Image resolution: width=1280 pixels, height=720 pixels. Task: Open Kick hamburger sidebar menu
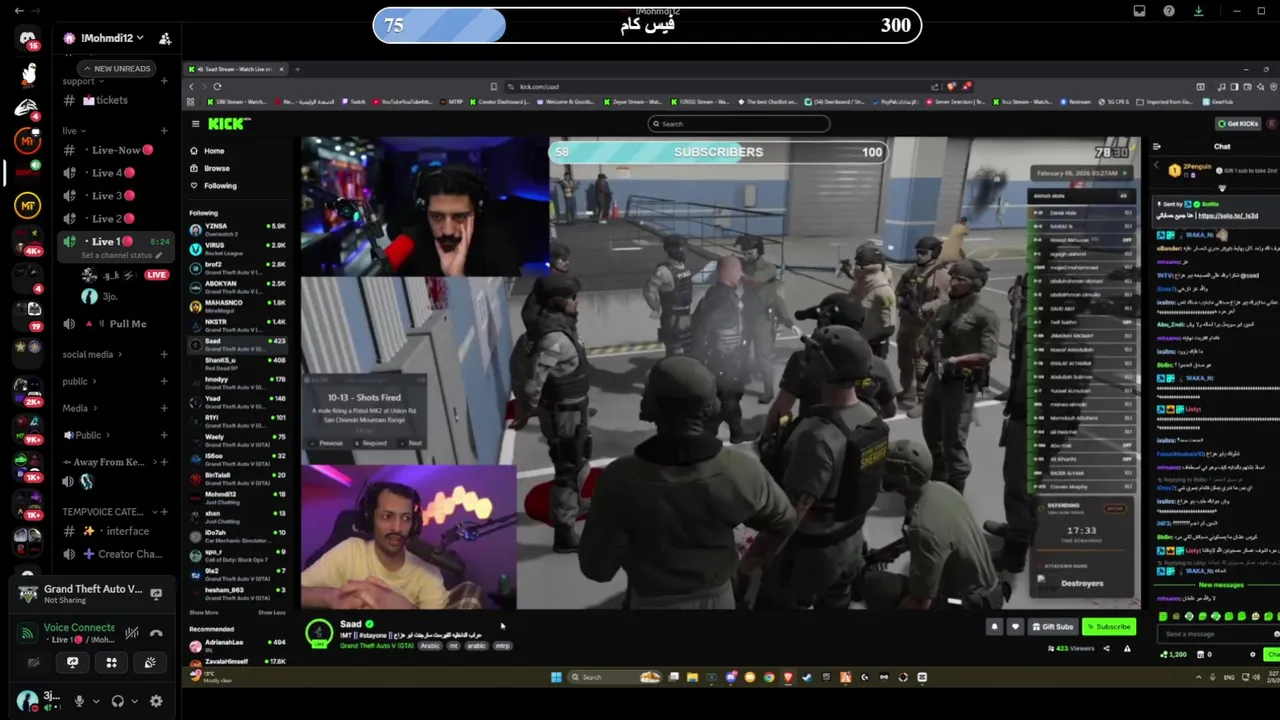coord(195,124)
